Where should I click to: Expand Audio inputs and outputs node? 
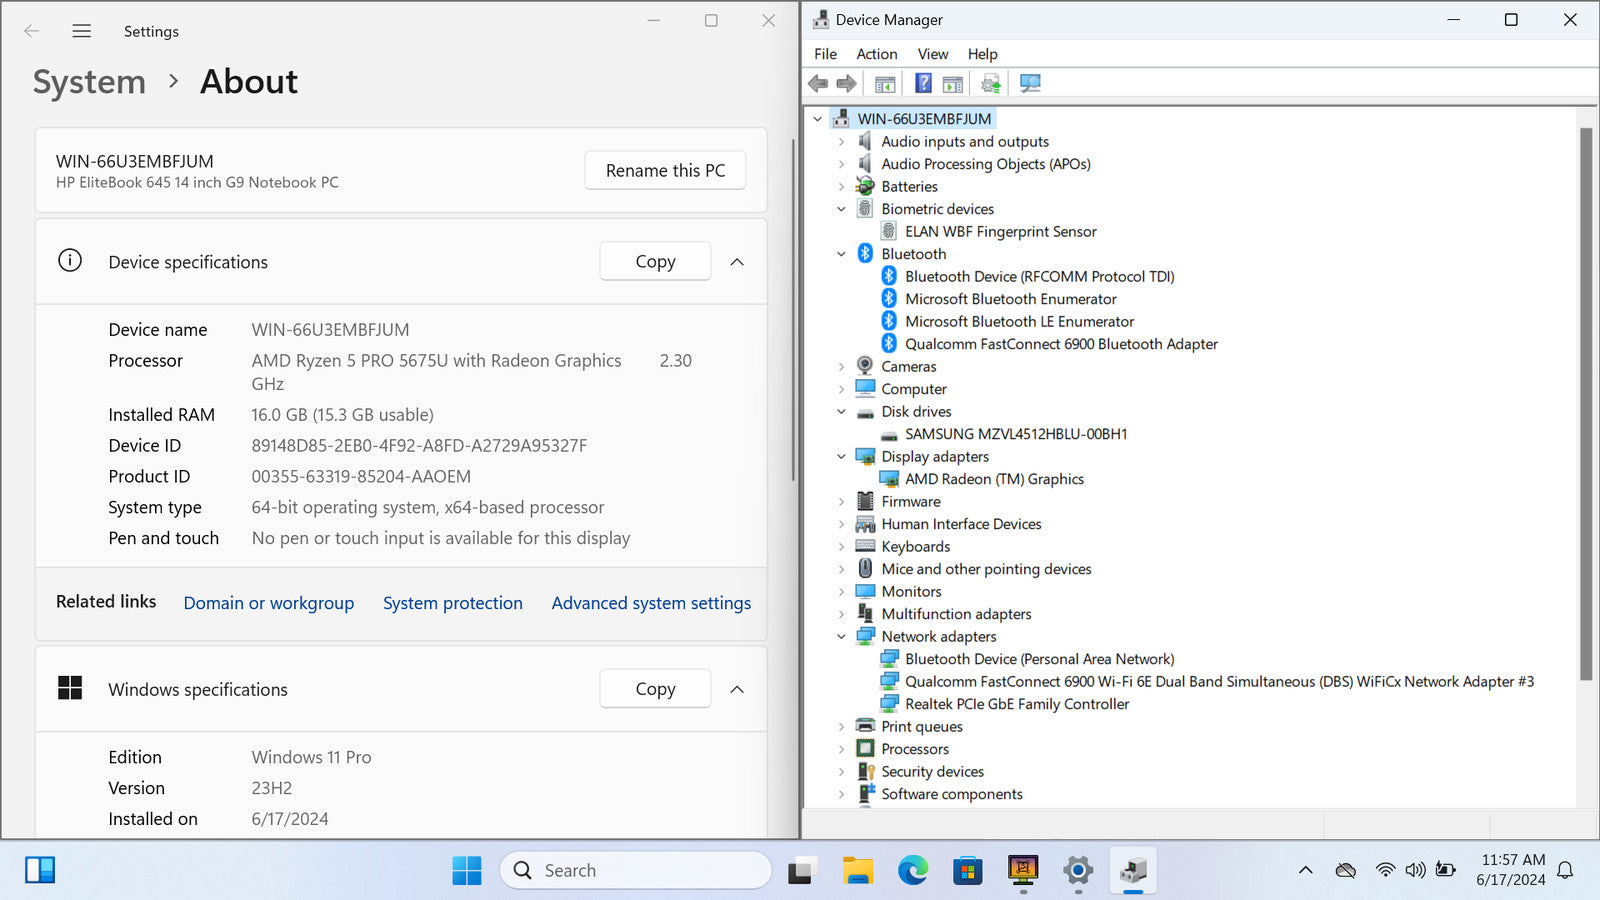pyautogui.click(x=841, y=142)
